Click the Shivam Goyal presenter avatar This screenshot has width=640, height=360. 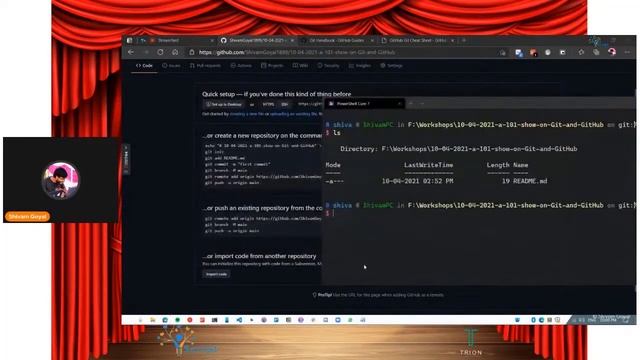(61, 180)
